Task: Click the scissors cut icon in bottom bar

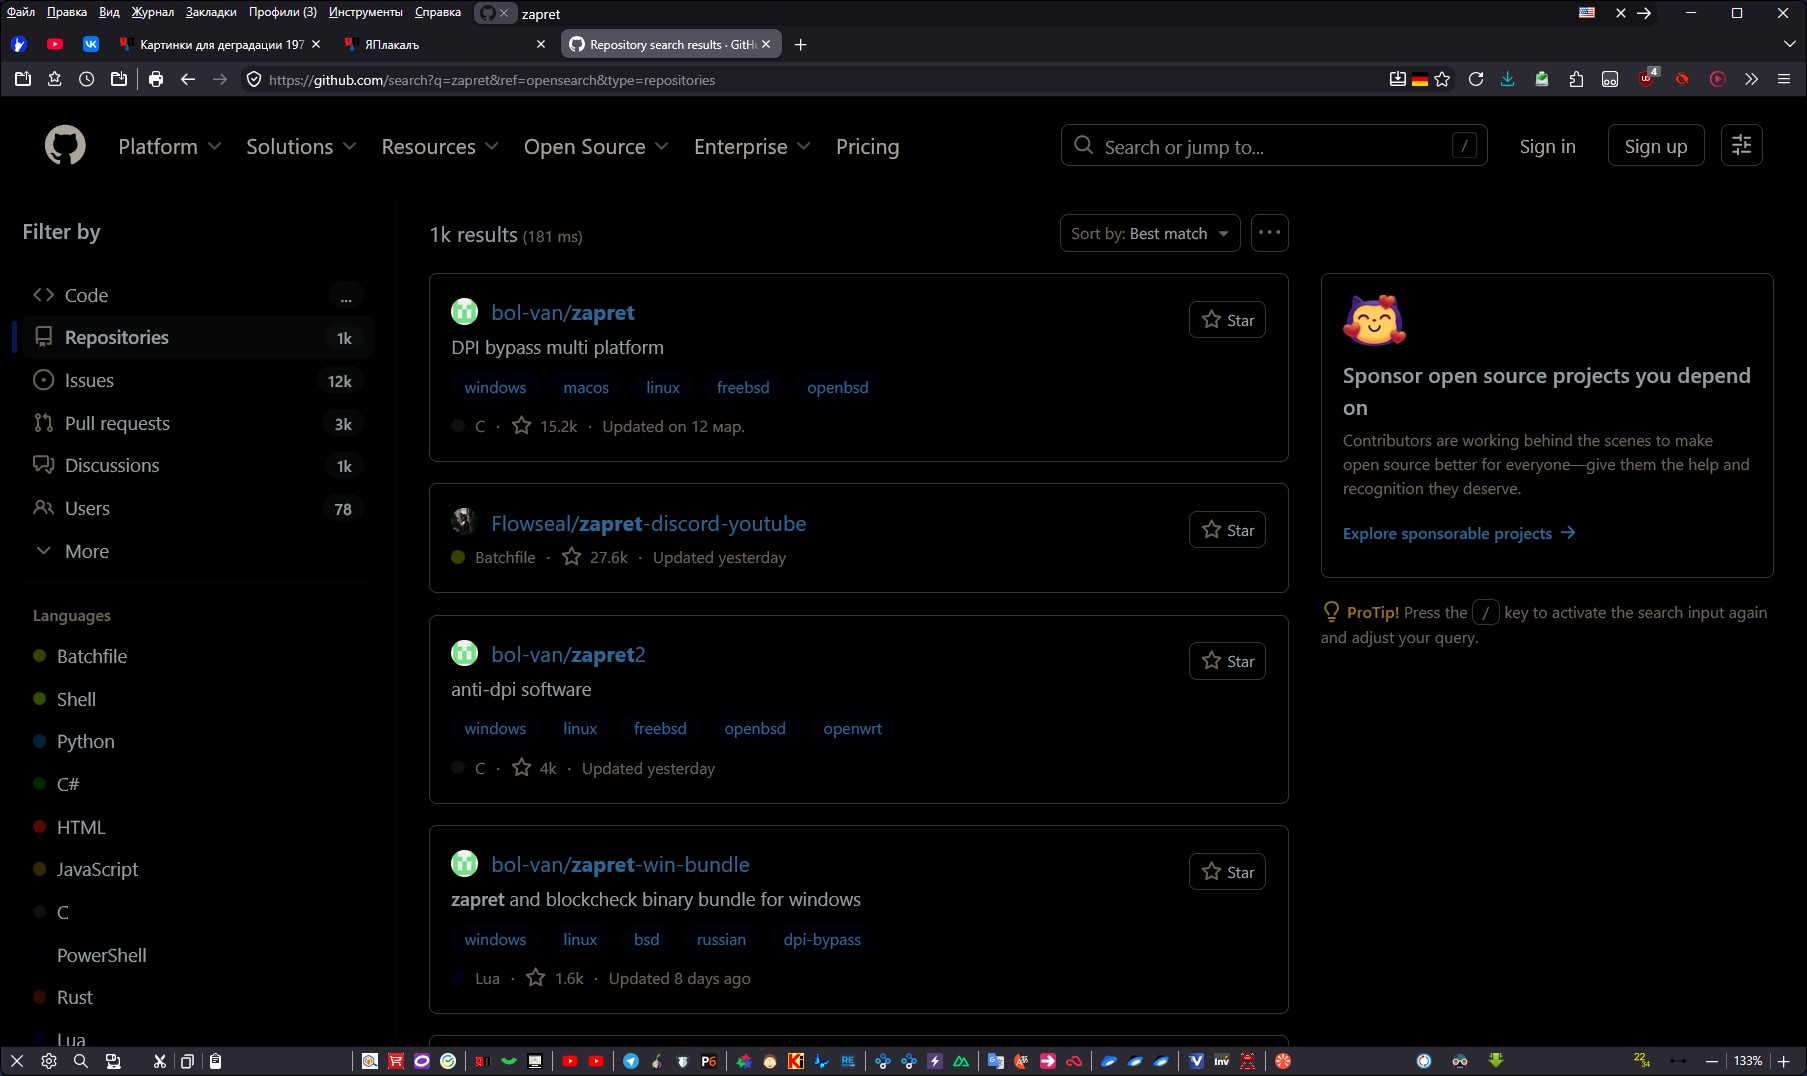Action: click(159, 1061)
